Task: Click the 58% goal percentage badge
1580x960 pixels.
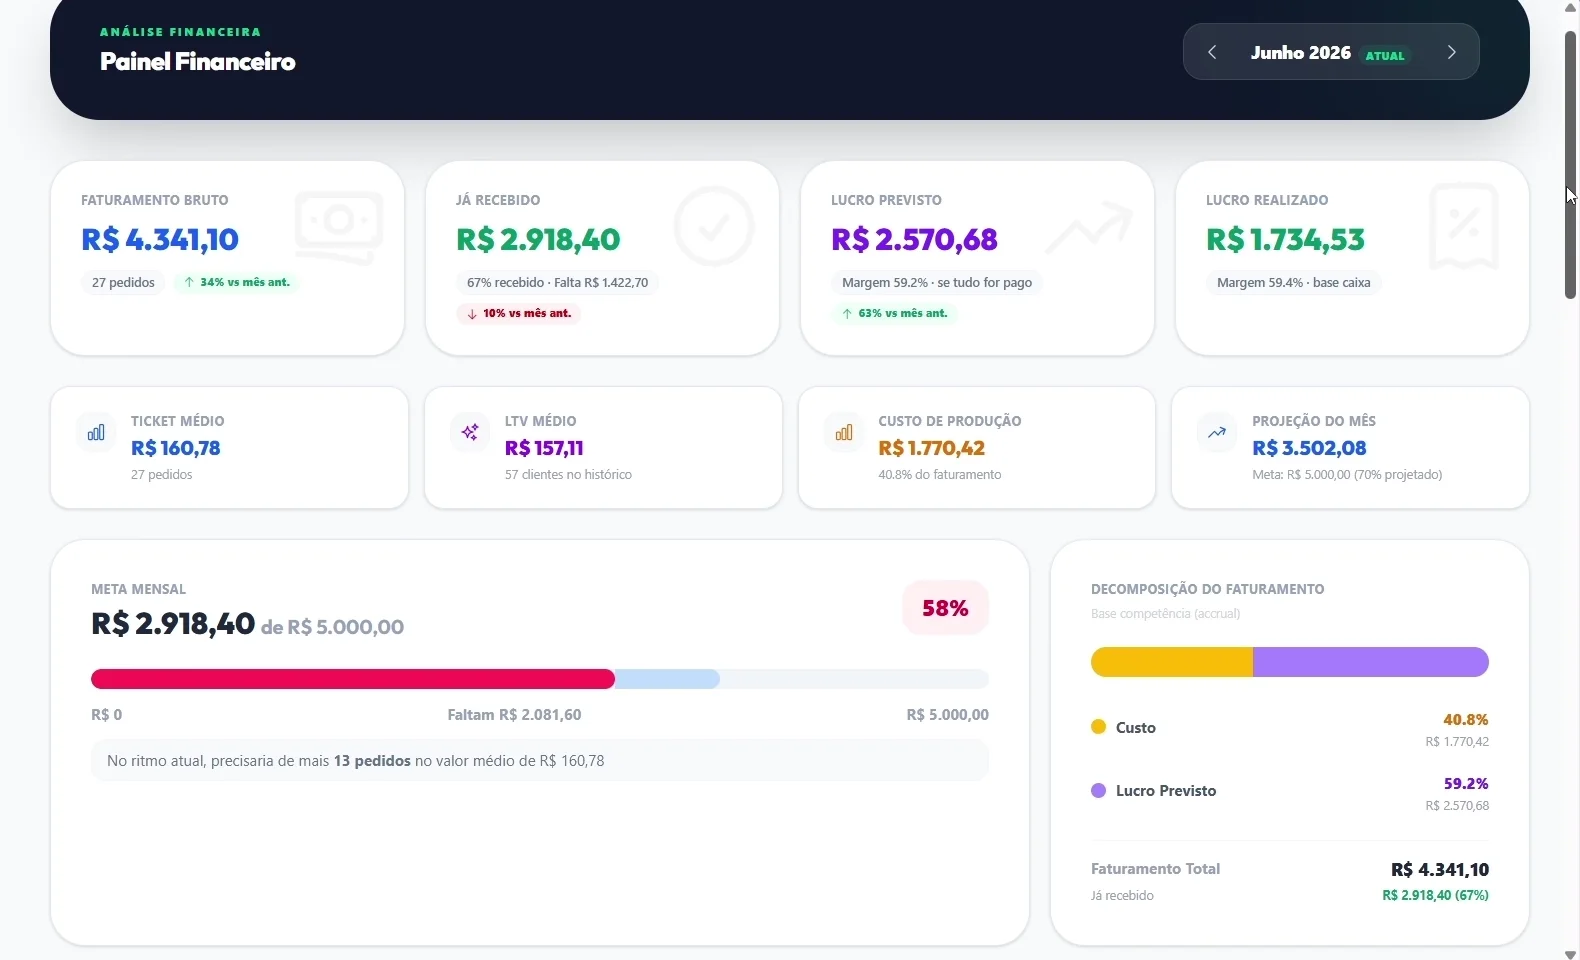Action: 945,608
